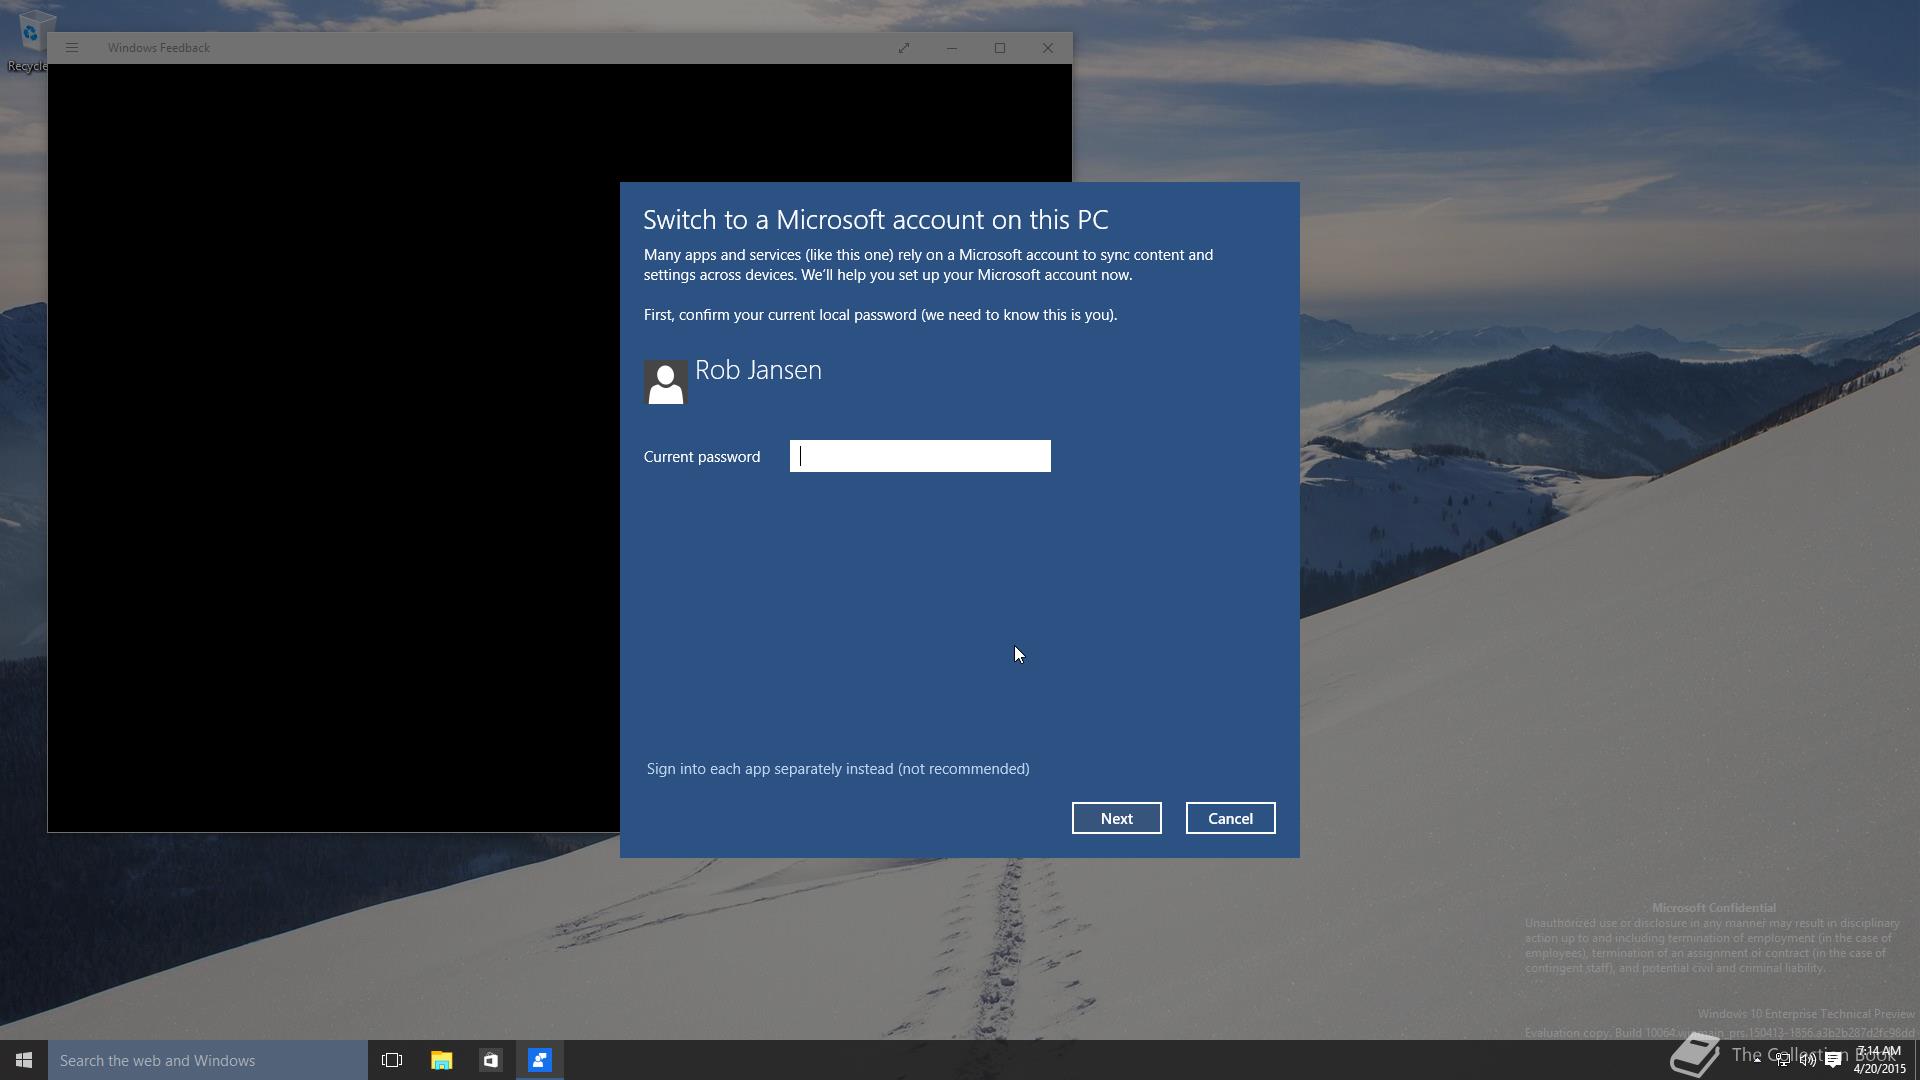Open the Recycle Bin desktop icon

pos(30,40)
